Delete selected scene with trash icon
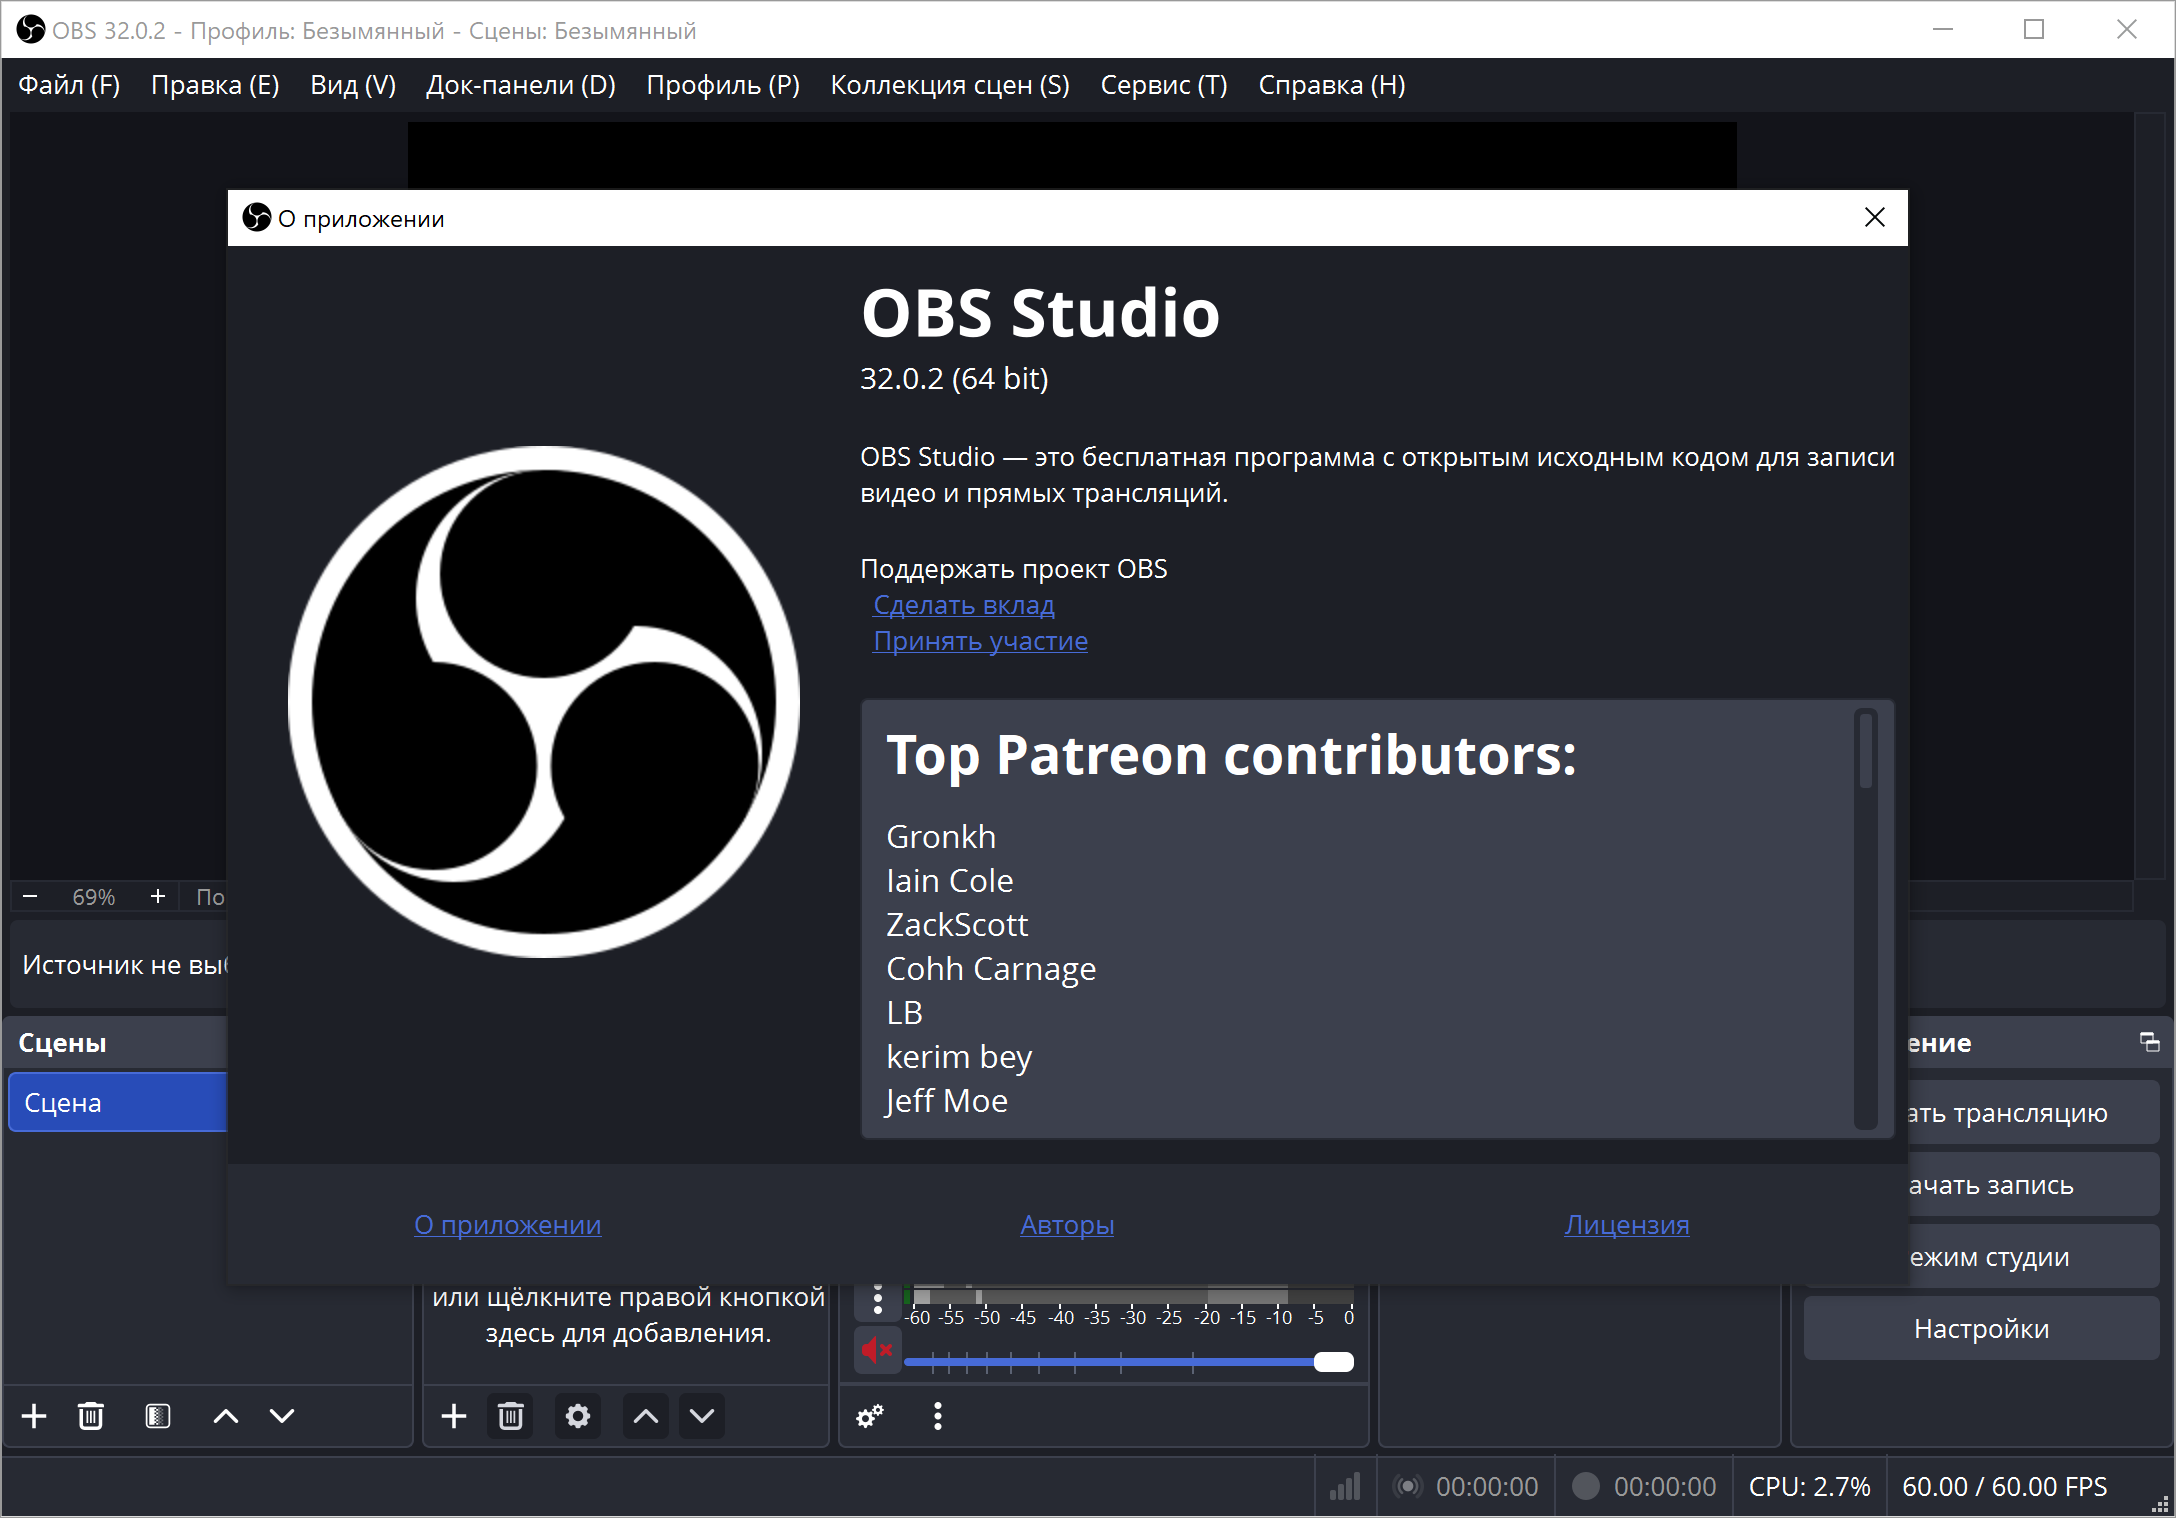 [91, 1416]
